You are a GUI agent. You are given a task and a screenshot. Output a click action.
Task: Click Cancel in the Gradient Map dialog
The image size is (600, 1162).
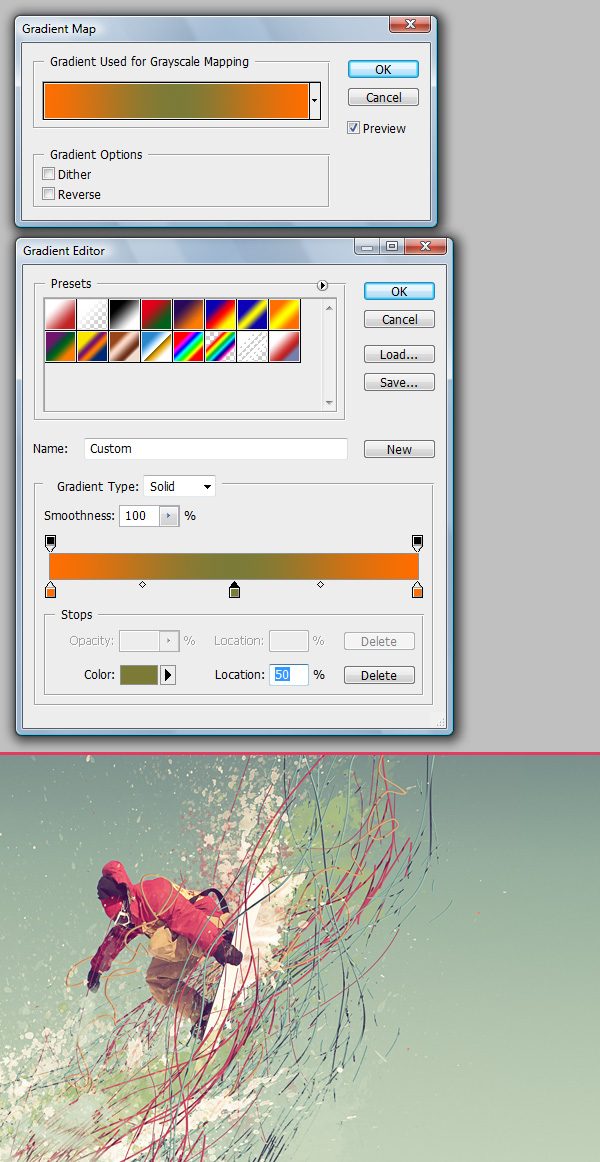point(384,97)
